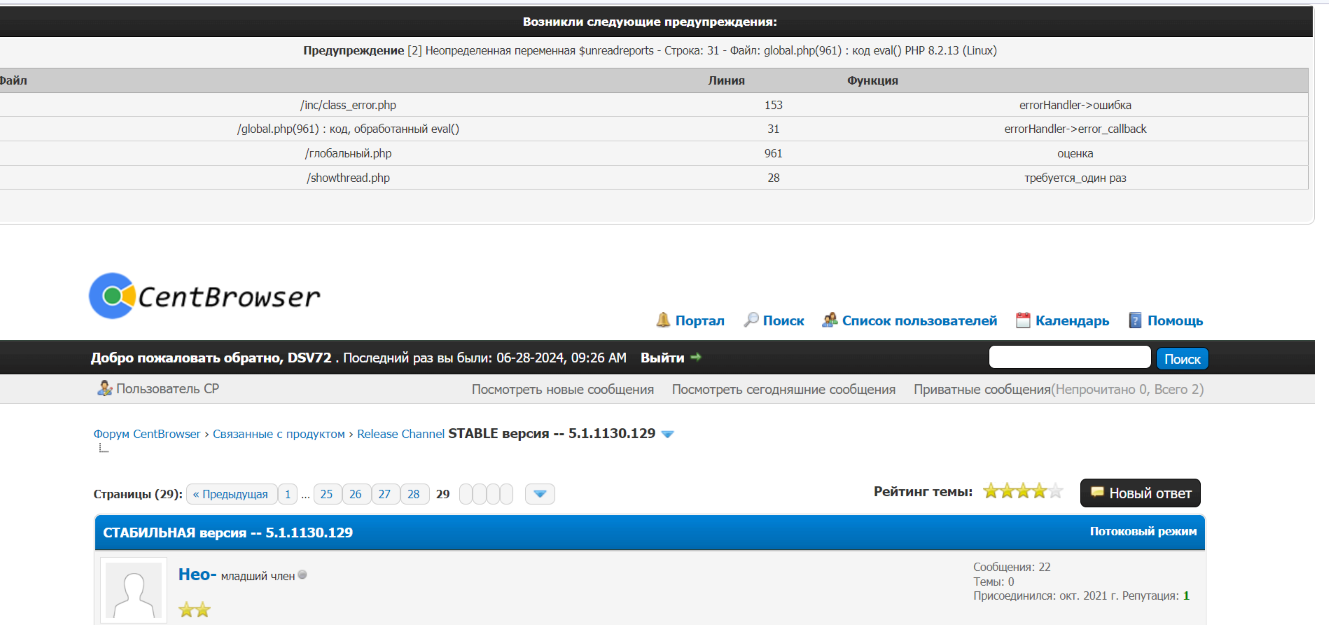The width and height of the screenshot is (1329, 625).
Task: Go to Связанные с продуктом breadcrumb
Action: [x=278, y=434]
